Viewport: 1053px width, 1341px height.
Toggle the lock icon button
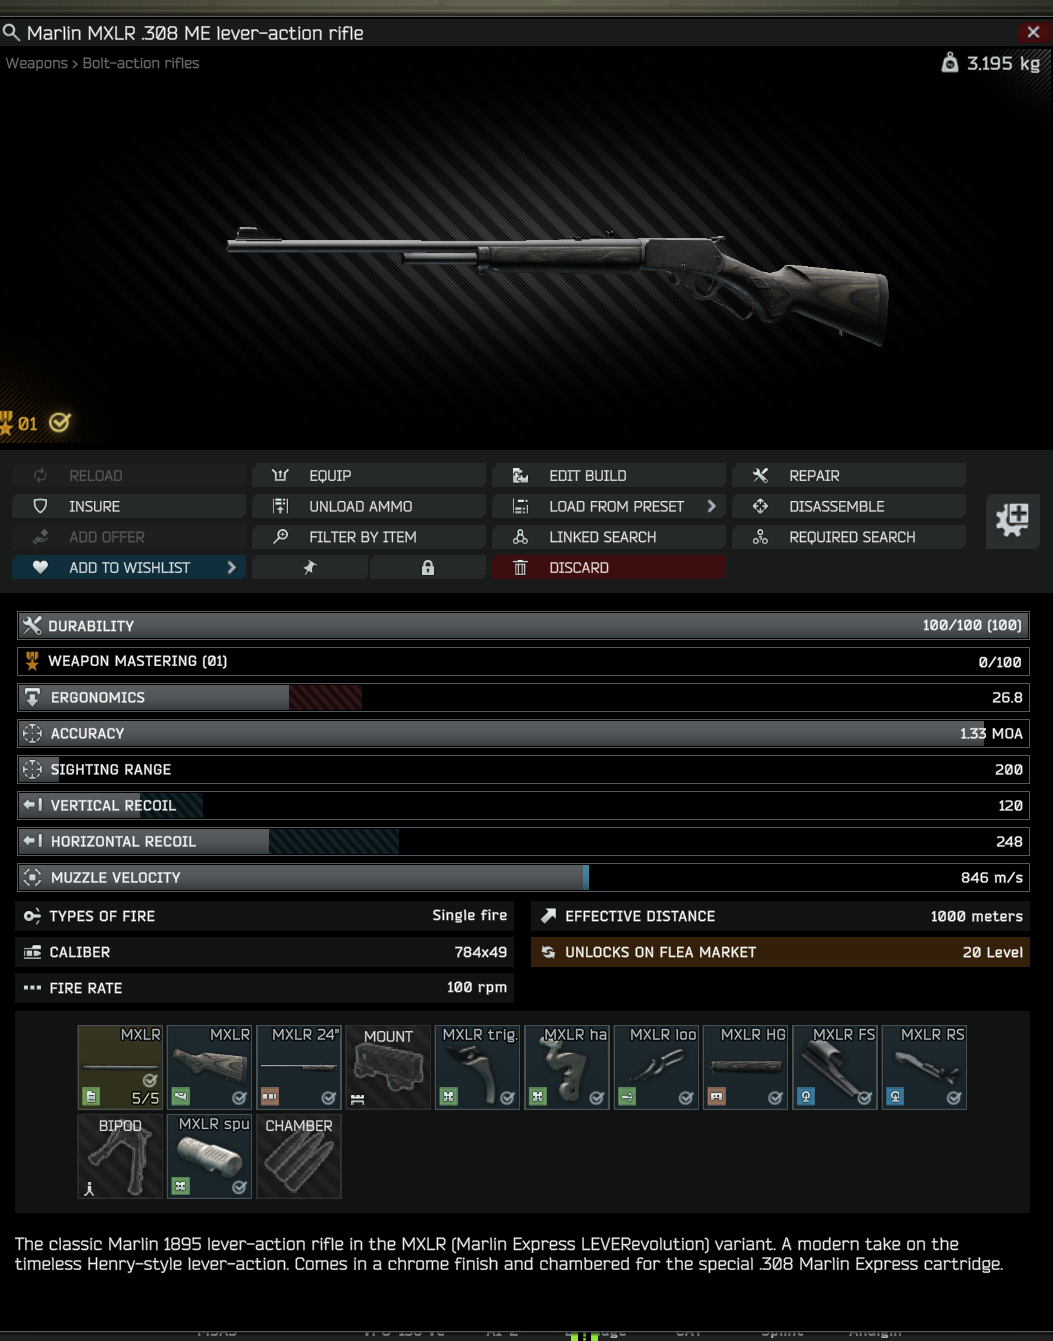coord(428,568)
